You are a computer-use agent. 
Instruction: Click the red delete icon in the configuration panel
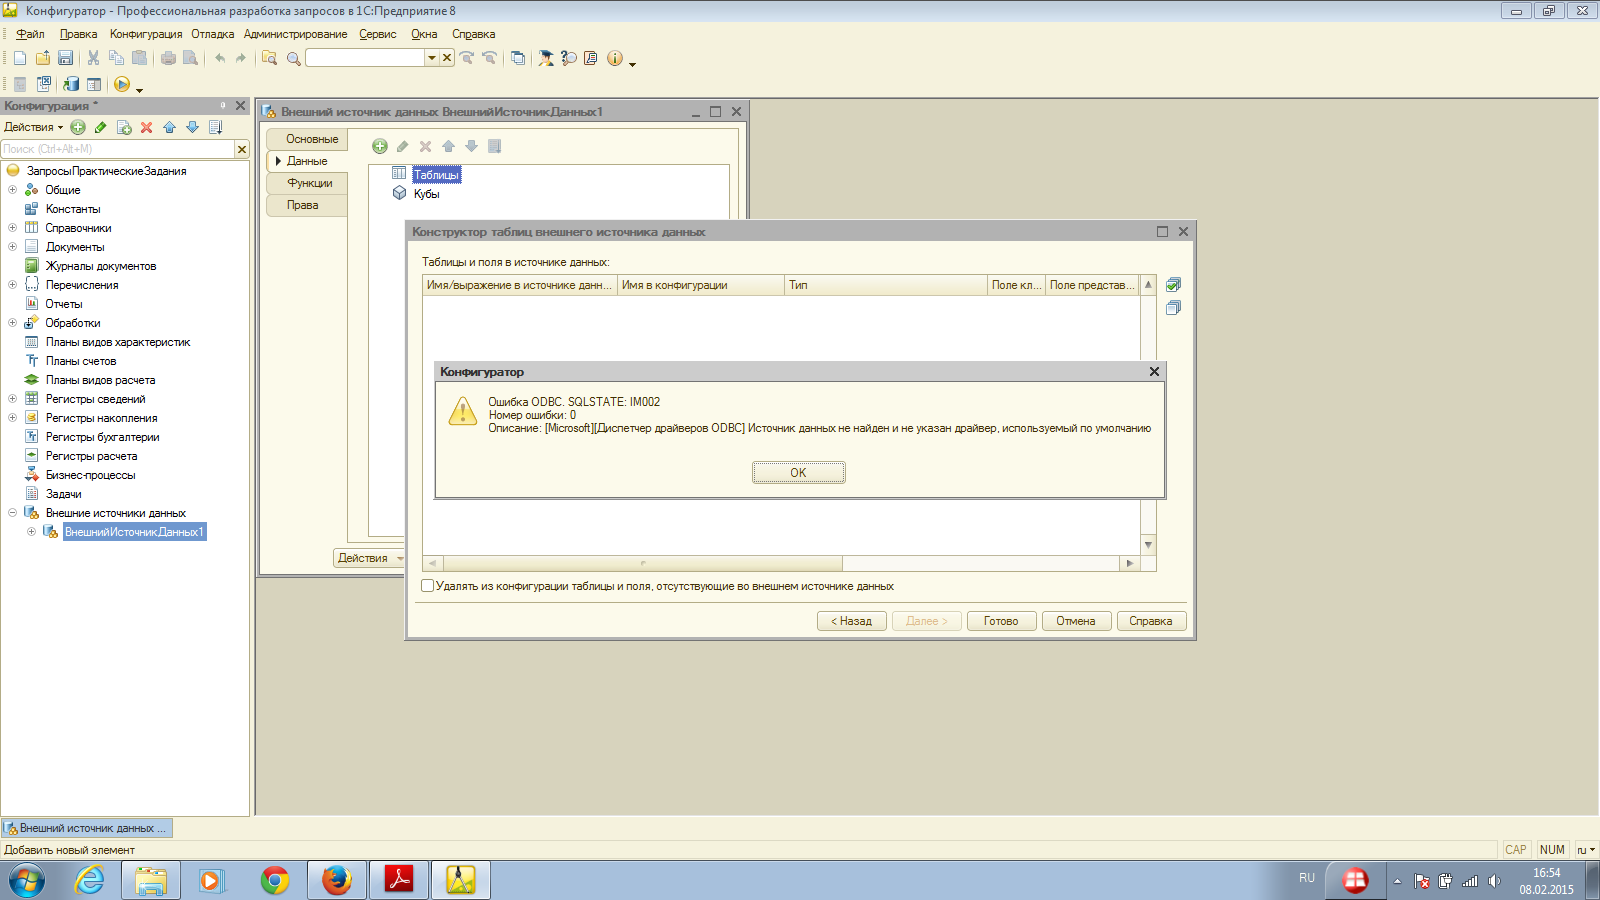[146, 127]
